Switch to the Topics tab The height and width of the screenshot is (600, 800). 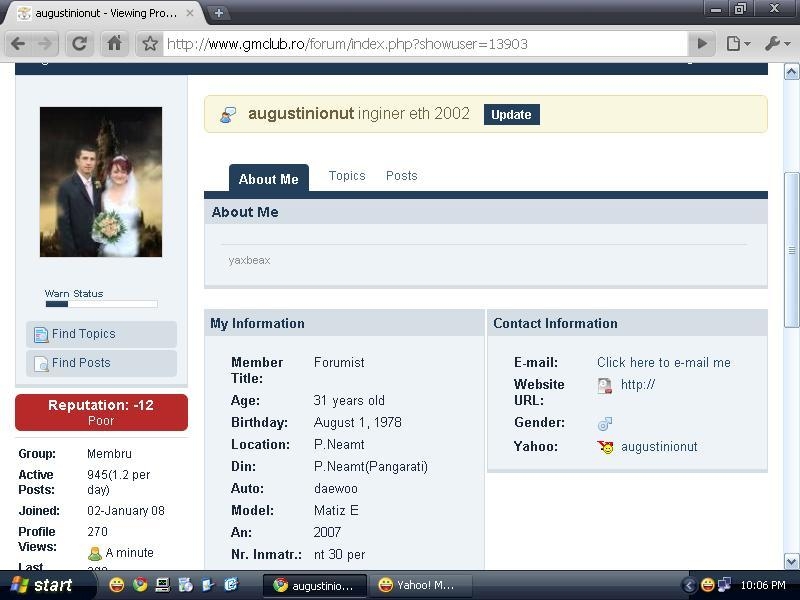[x=347, y=176]
